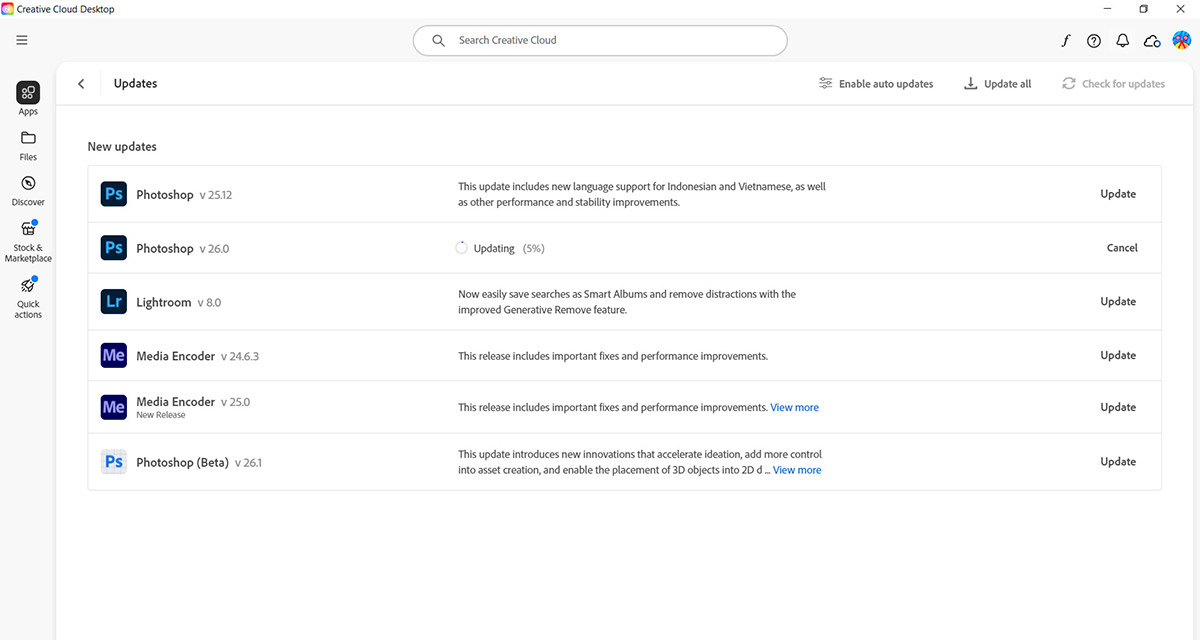
Task: Click the Media Encoder v 24.6.3 icon
Action: pos(114,356)
